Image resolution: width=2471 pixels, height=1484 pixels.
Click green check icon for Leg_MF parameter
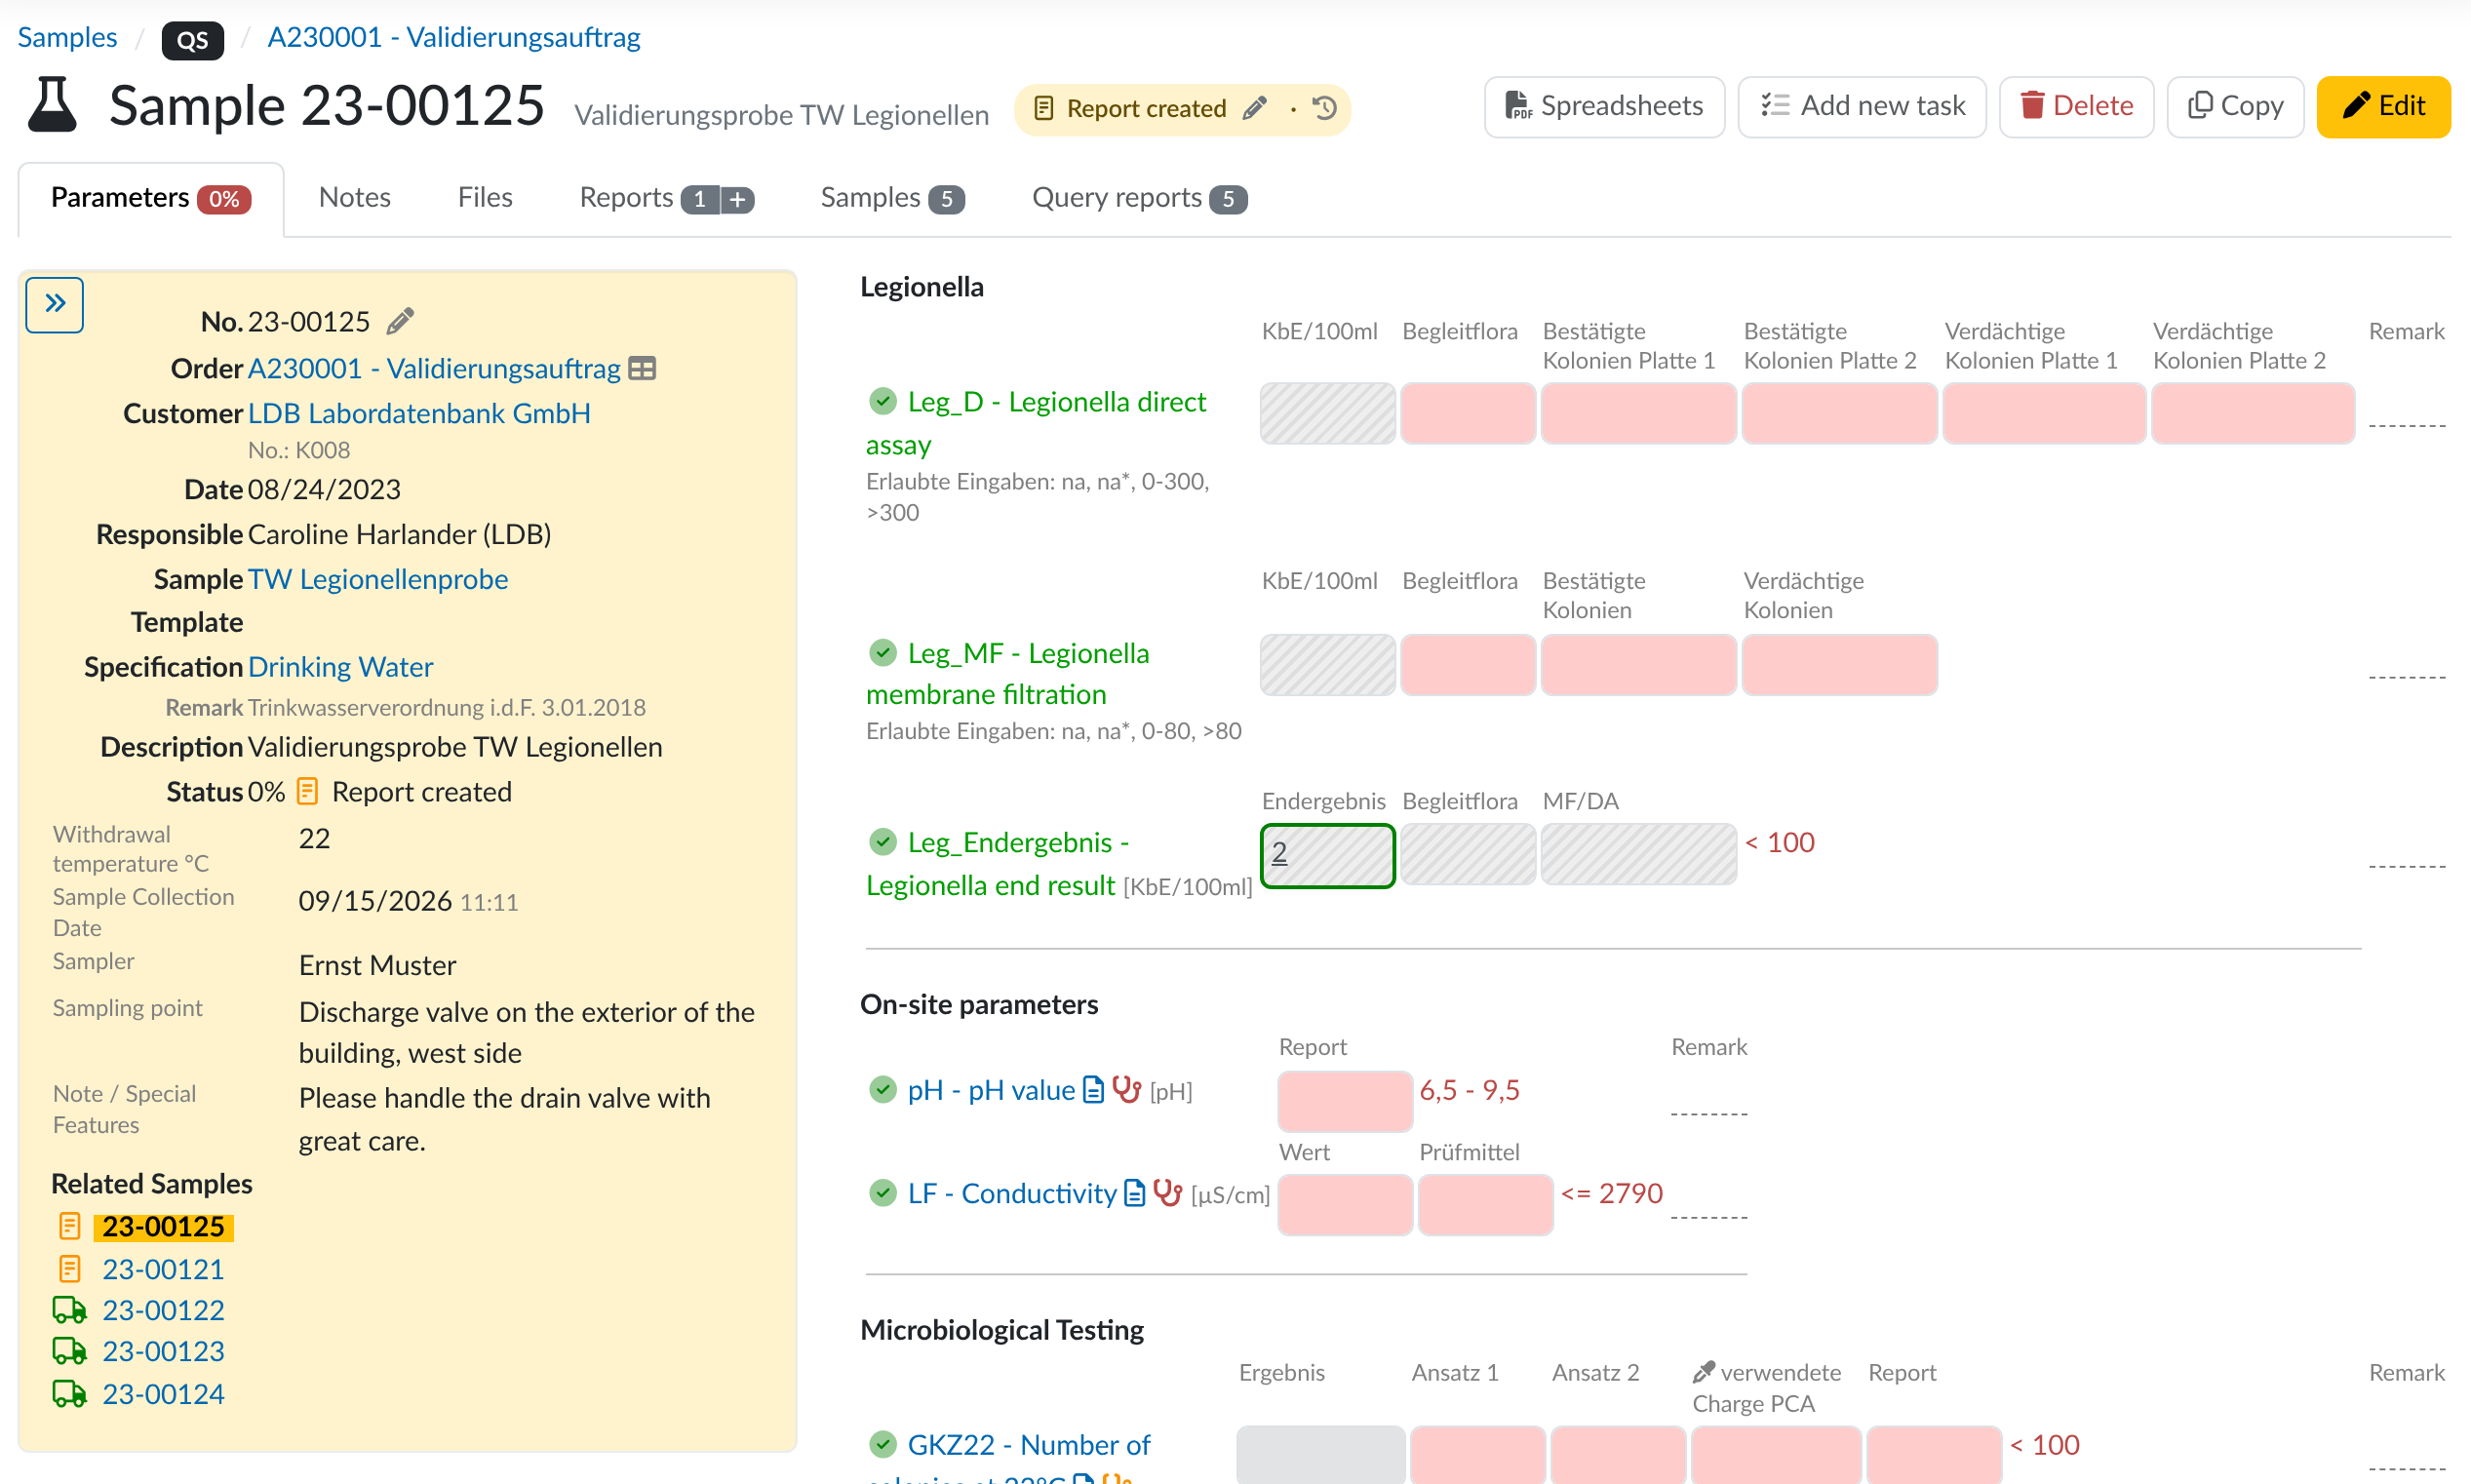click(882, 653)
